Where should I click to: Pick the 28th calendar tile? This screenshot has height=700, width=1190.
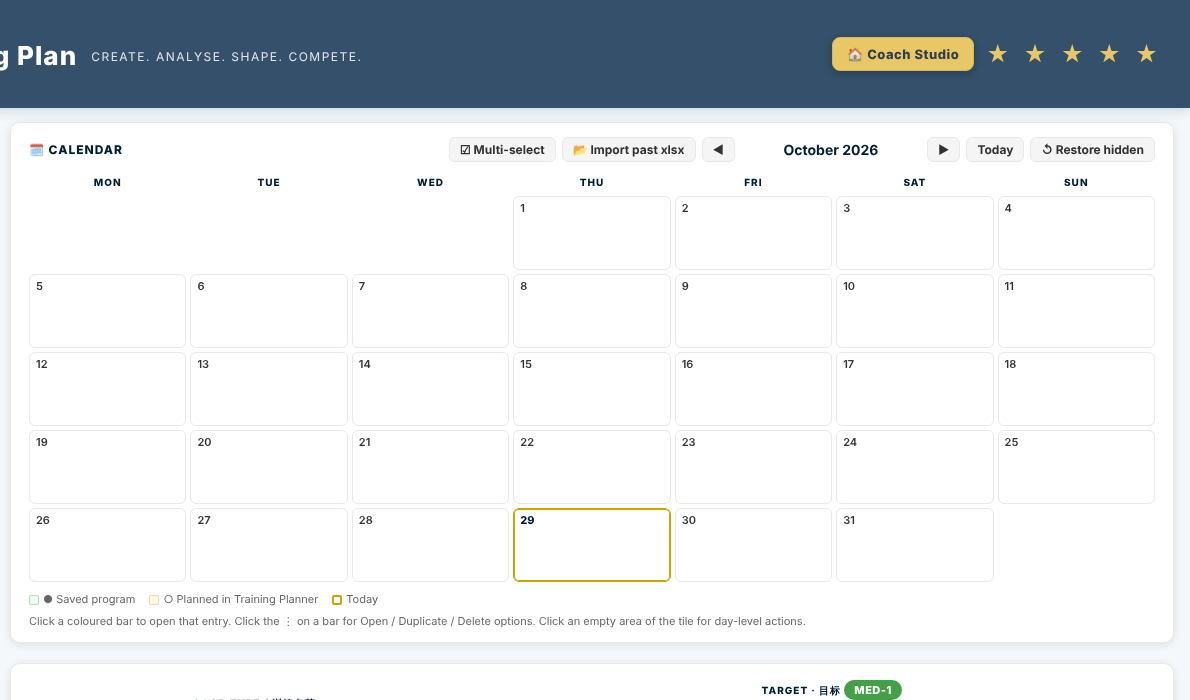coord(430,545)
